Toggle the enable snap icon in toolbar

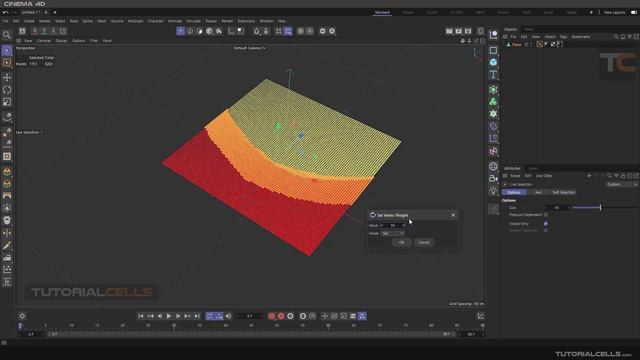(x=257, y=31)
